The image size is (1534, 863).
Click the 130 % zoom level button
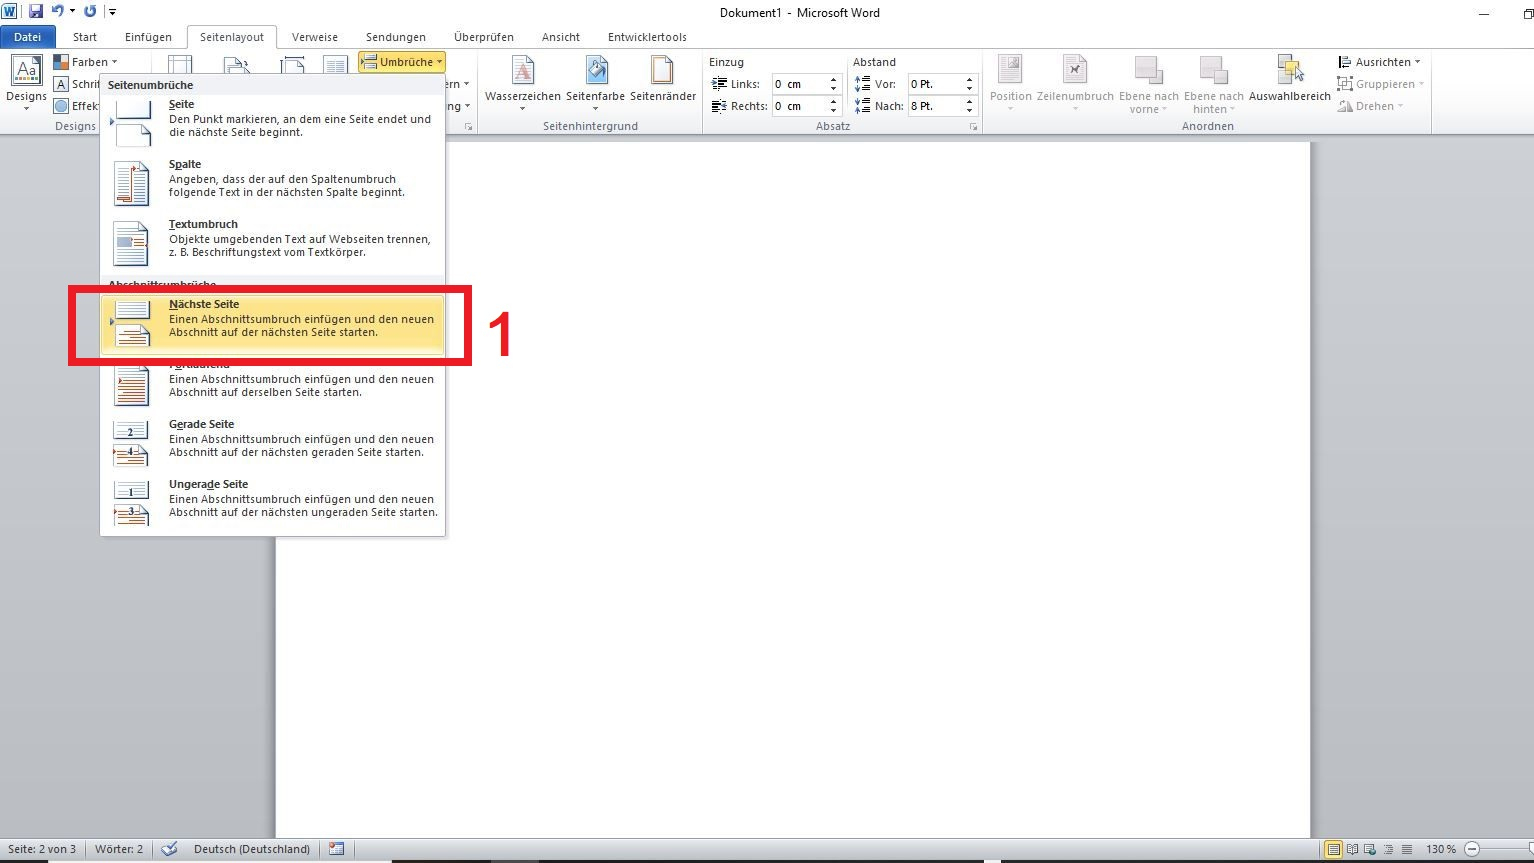click(x=1440, y=849)
